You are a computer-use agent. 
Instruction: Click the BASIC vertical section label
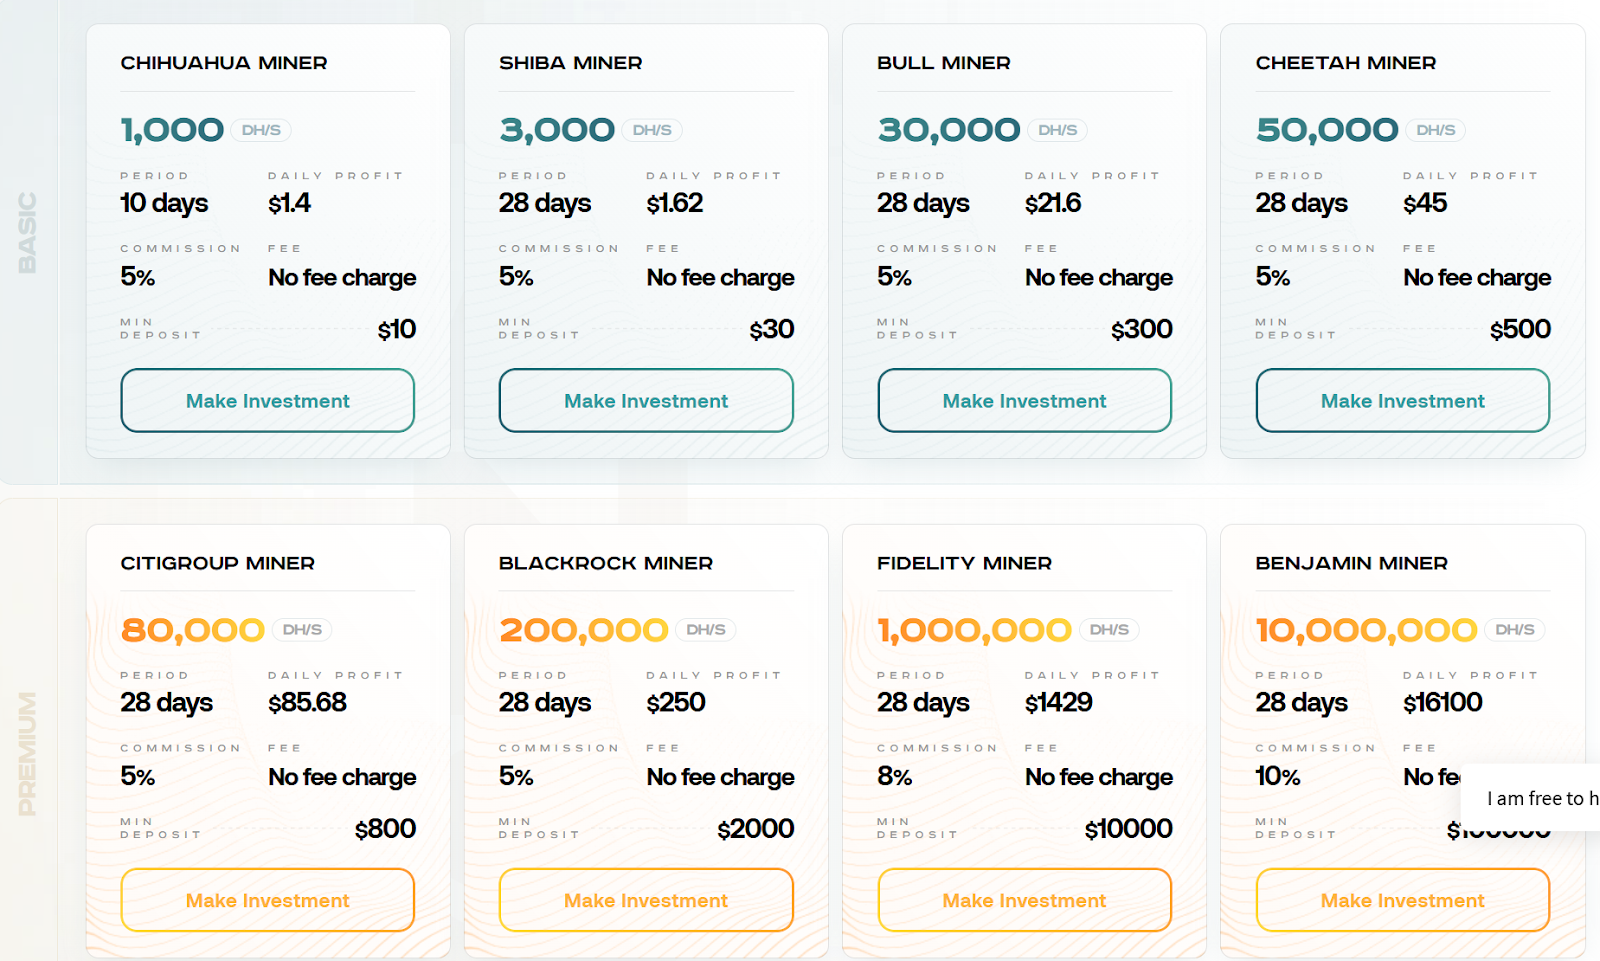click(x=28, y=232)
